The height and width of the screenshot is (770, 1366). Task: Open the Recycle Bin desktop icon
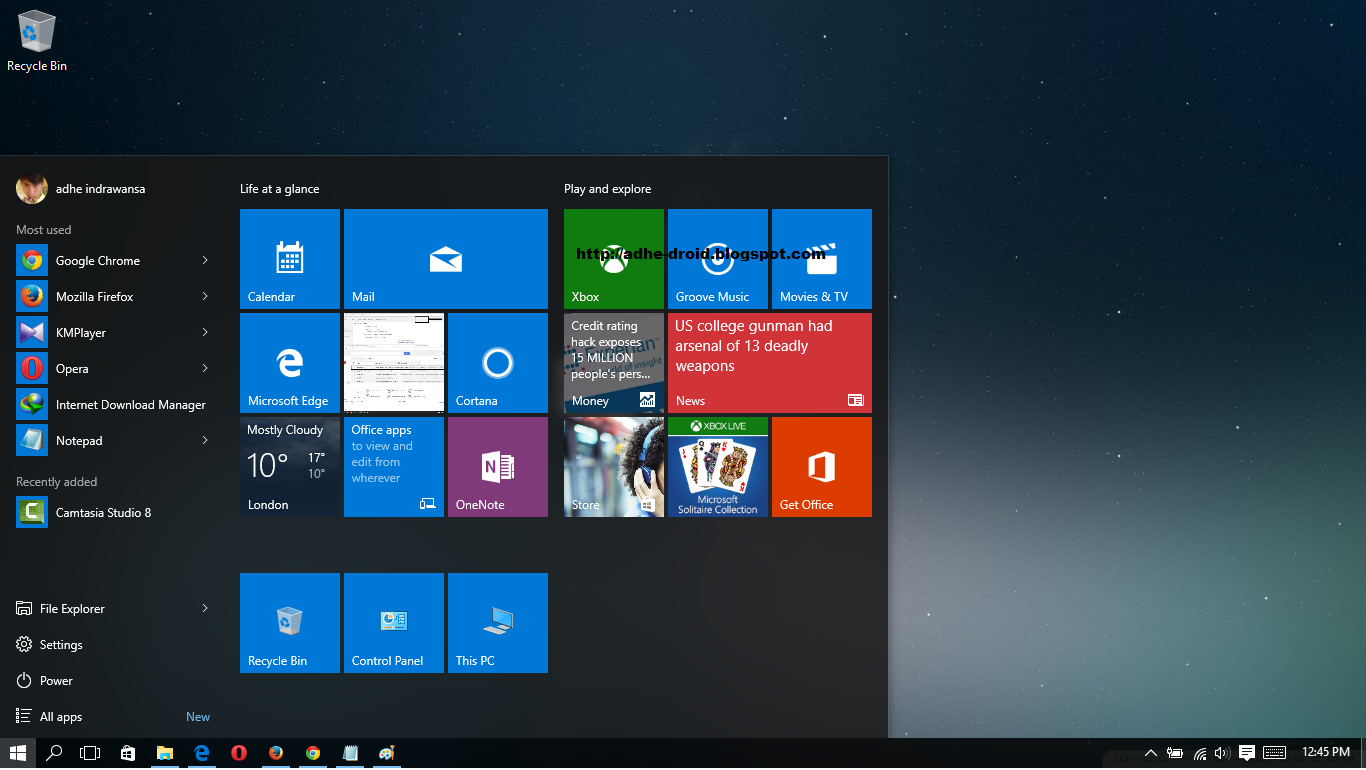point(37,42)
